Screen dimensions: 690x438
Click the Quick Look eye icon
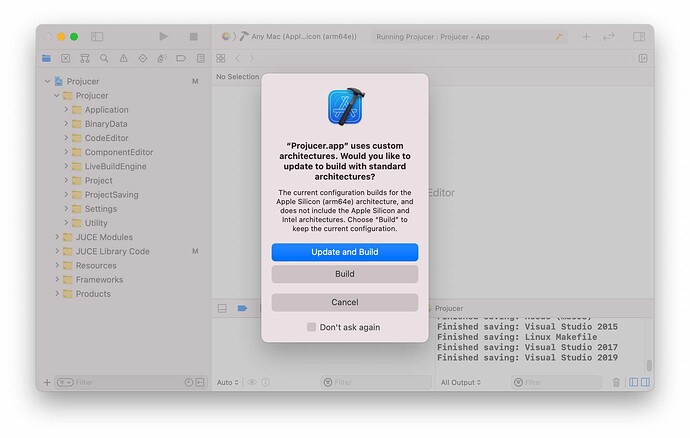point(252,382)
